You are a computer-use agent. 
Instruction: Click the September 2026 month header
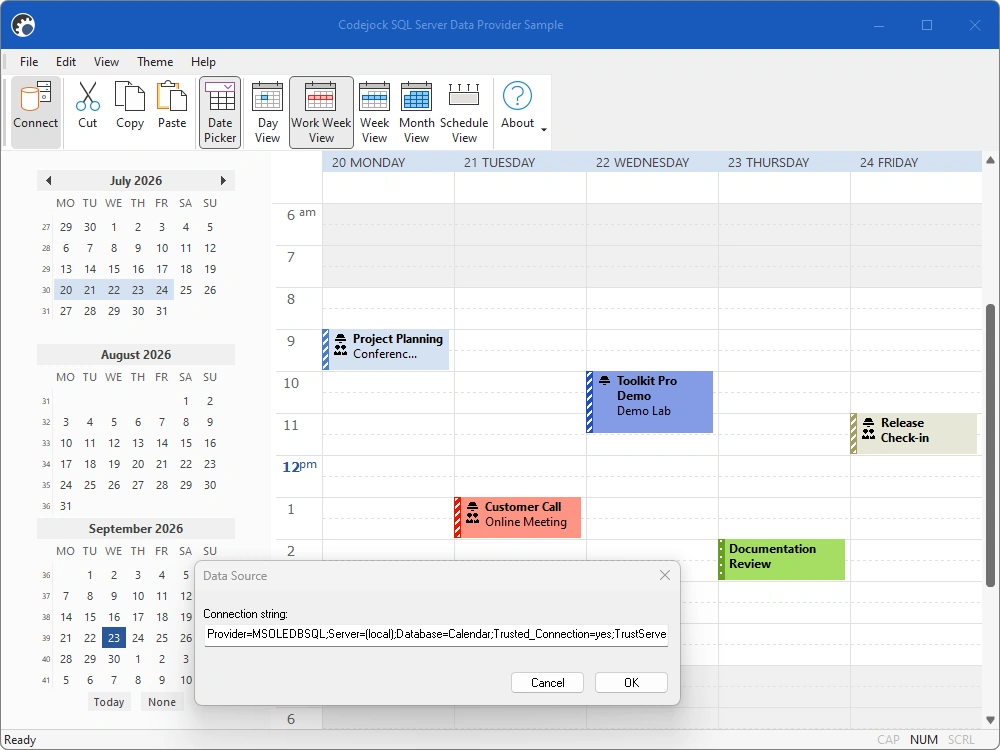136,529
